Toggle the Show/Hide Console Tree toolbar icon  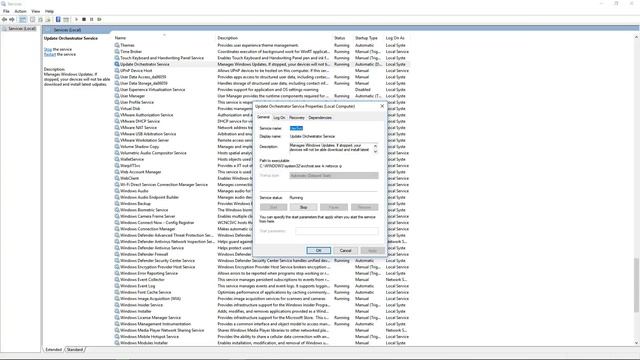coord(23,19)
